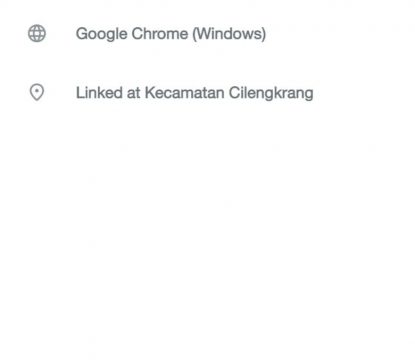The height and width of the screenshot is (360, 415).
Task: Click the location pin icon
Action: point(37,92)
